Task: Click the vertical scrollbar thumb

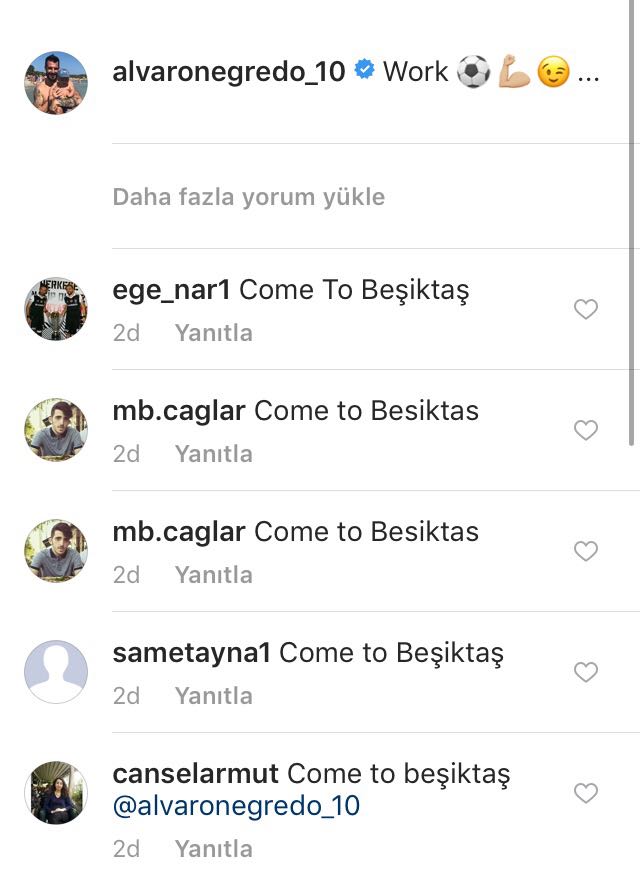Action: (632, 223)
